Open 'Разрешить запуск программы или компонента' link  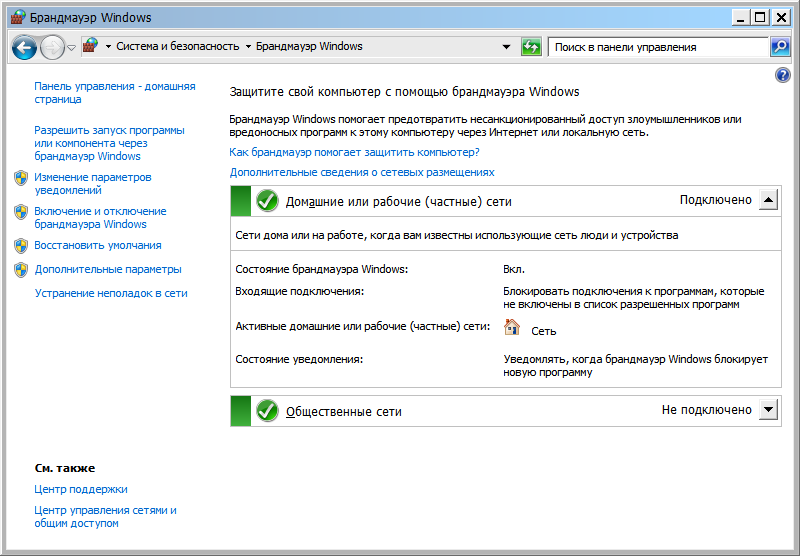[x=109, y=143]
